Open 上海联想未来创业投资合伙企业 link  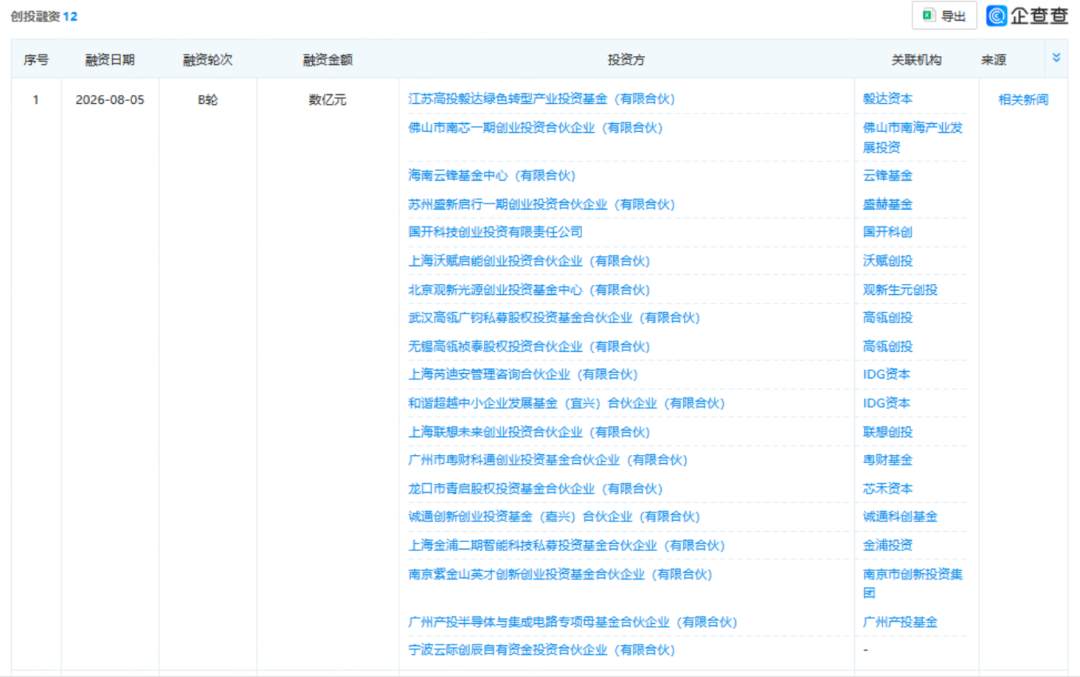[529, 432]
